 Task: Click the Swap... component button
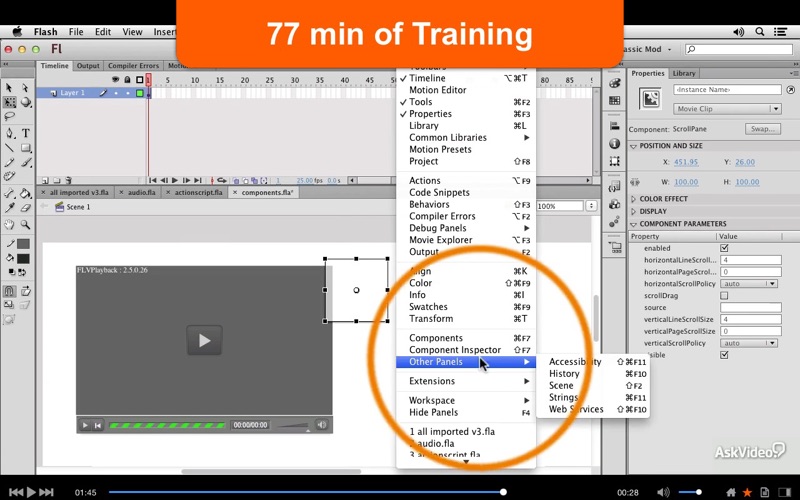pos(763,129)
